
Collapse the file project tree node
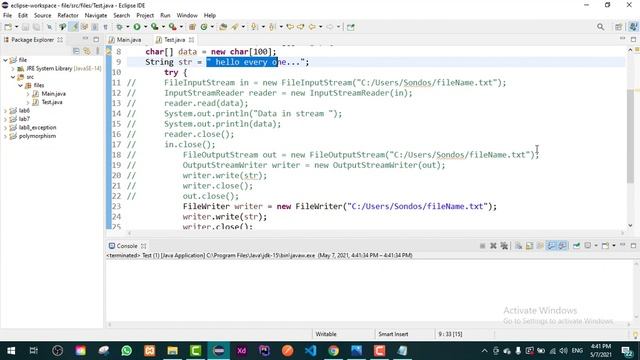[x=5, y=60]
